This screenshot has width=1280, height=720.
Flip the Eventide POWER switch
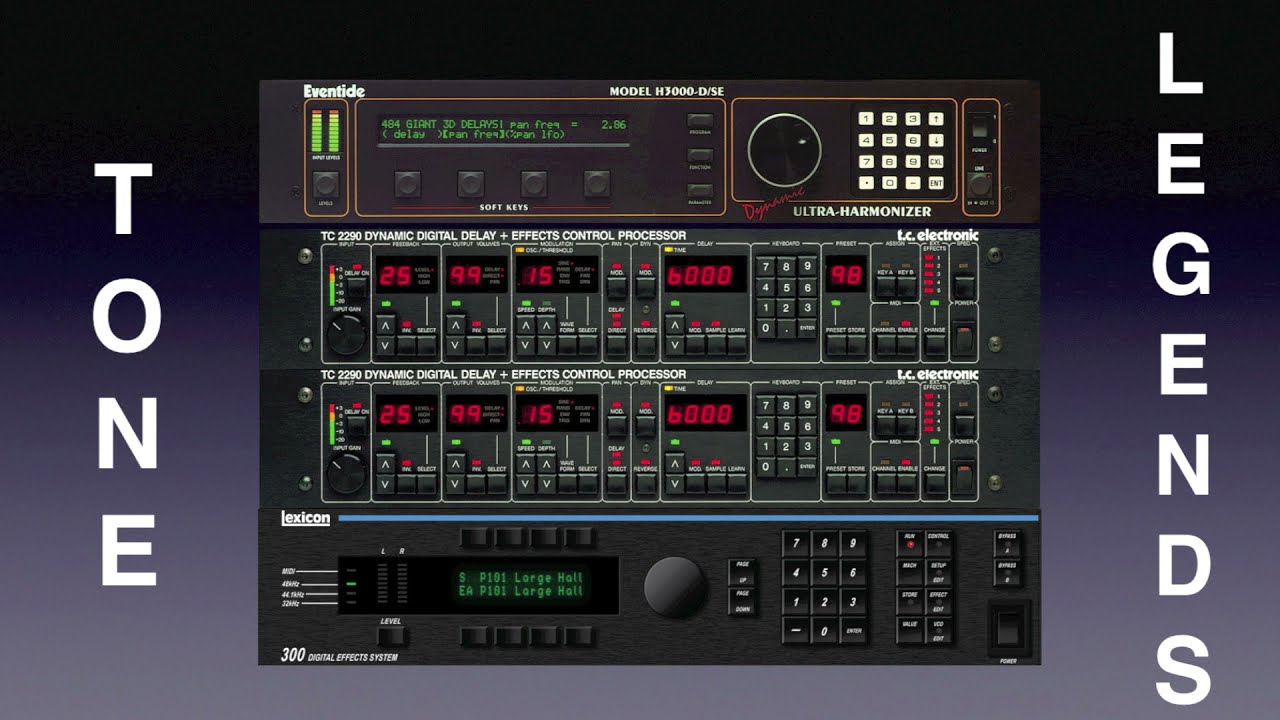979,127
